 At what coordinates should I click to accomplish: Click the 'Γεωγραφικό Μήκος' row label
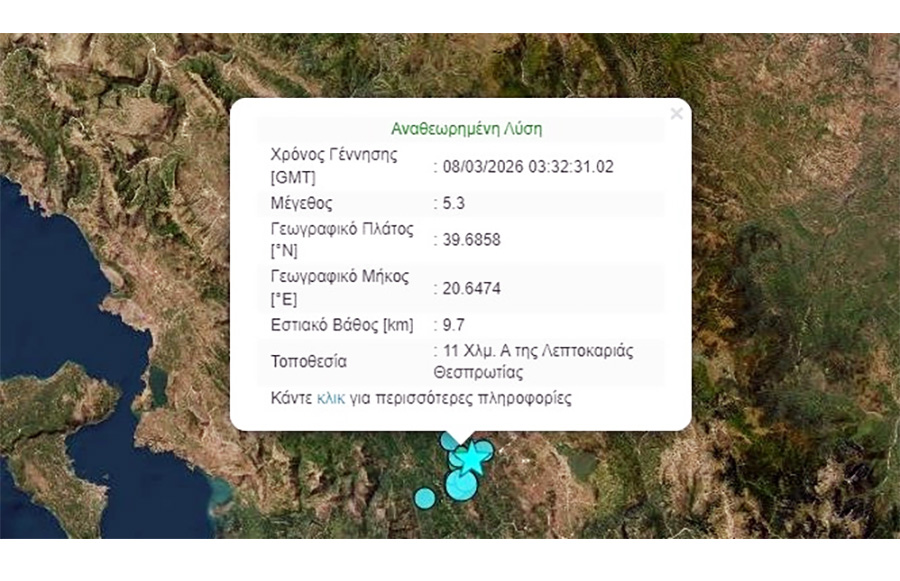click(338, 278)
